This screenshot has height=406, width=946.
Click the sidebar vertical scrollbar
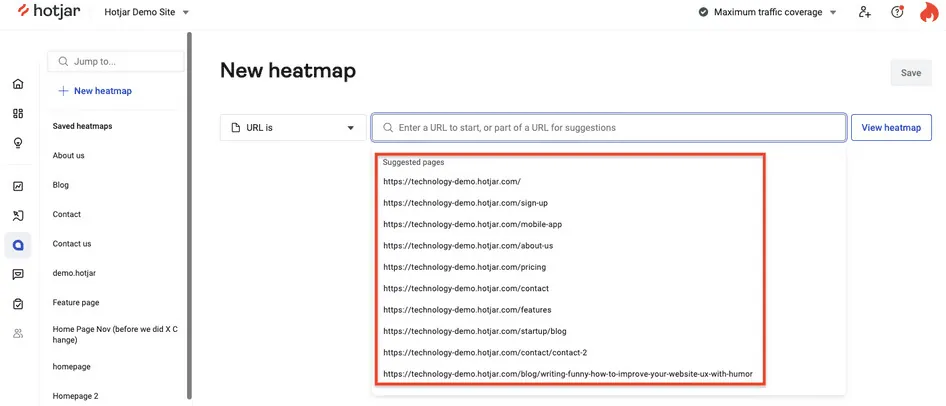point(189,215)
